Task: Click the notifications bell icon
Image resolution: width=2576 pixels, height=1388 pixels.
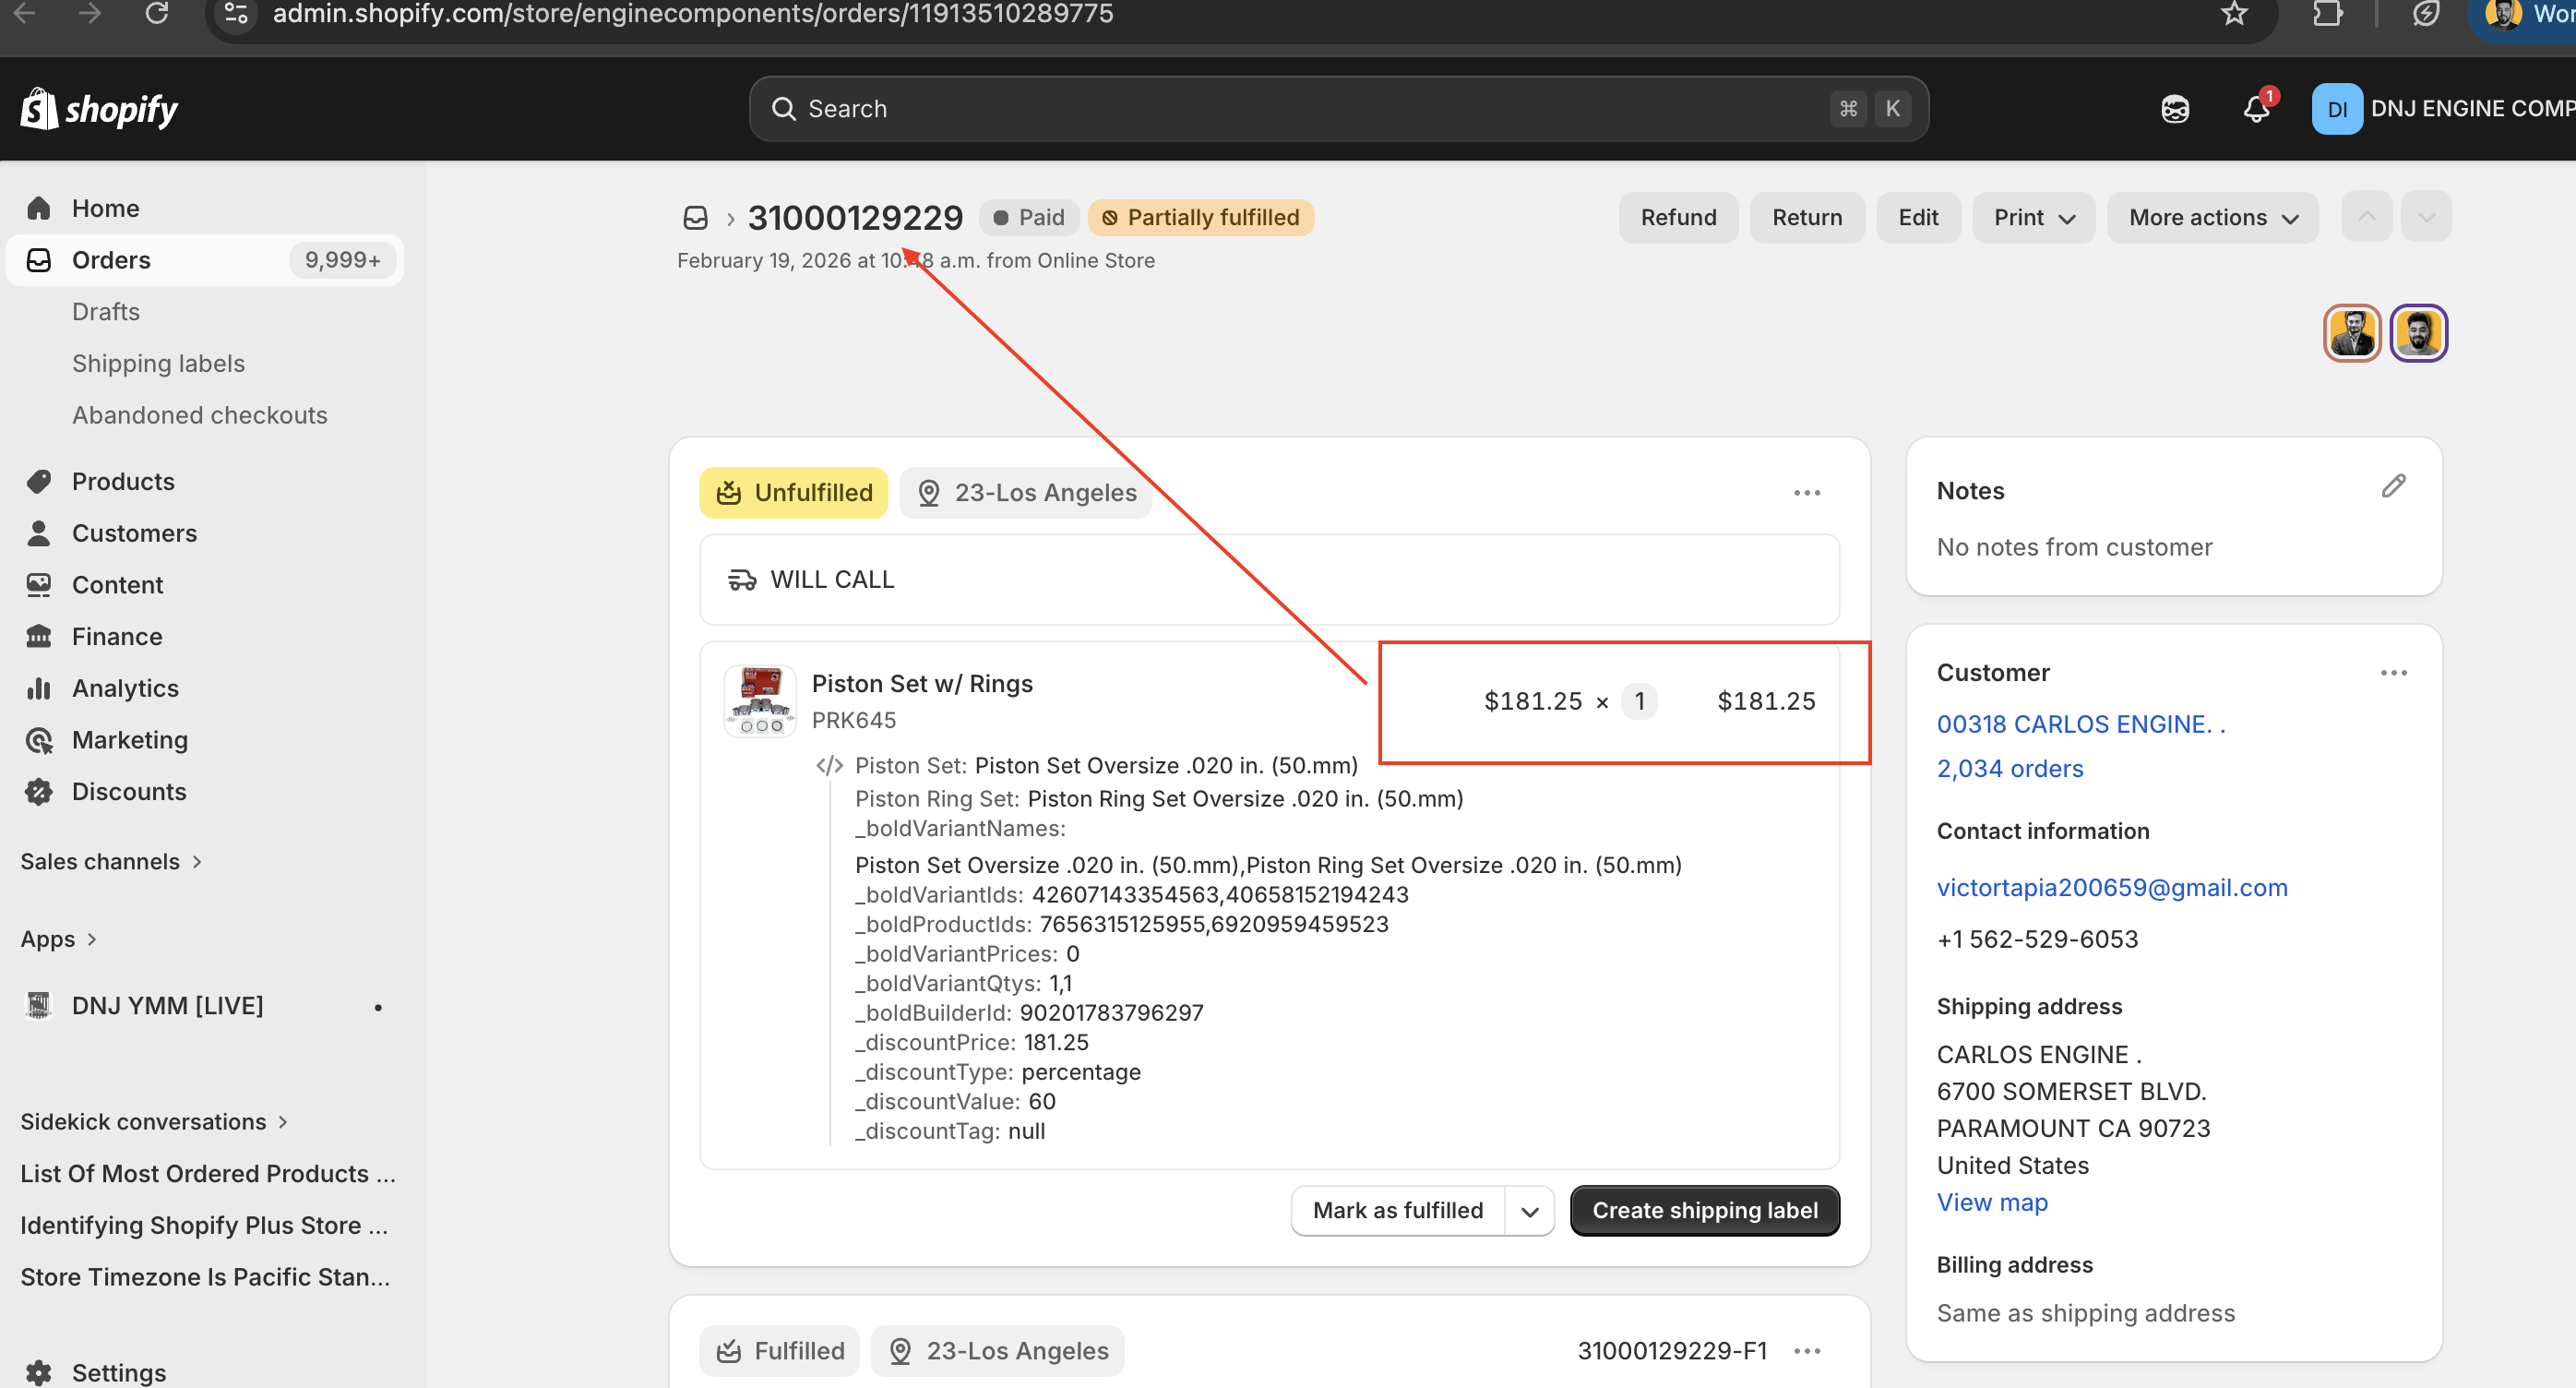Action: click(x=2255, y=109)
